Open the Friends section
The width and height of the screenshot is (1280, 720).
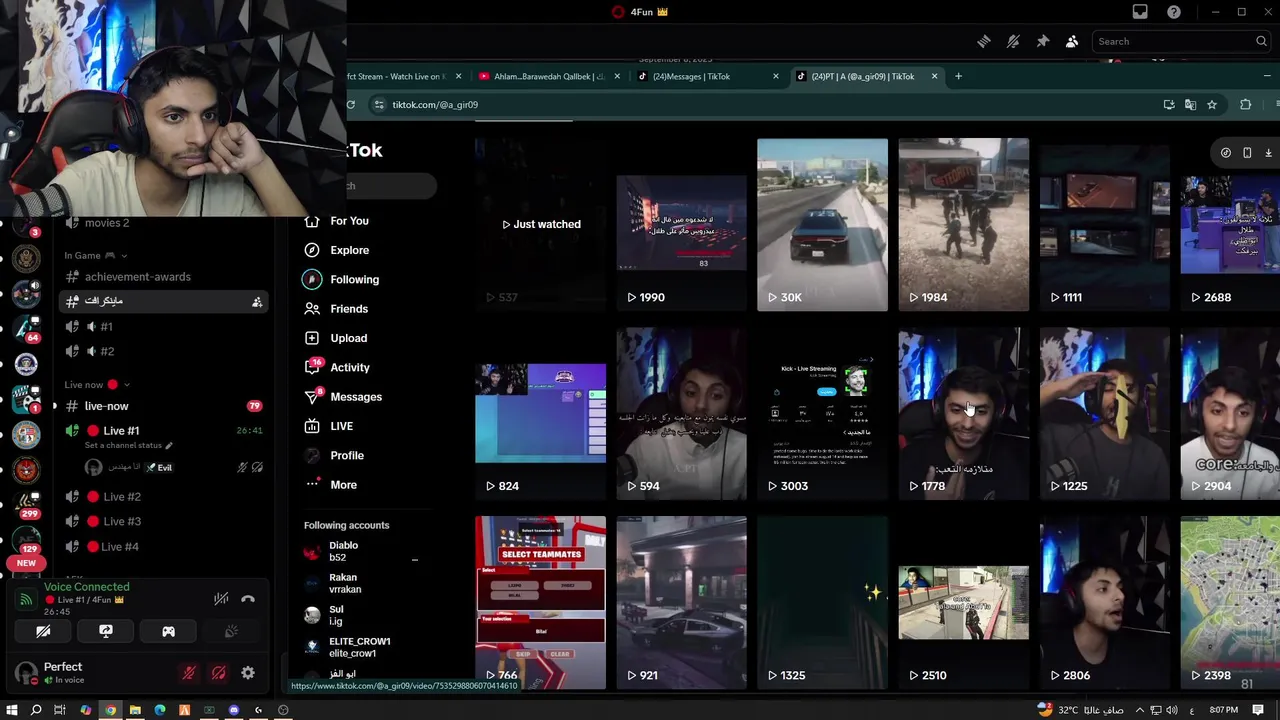(349, 309)
